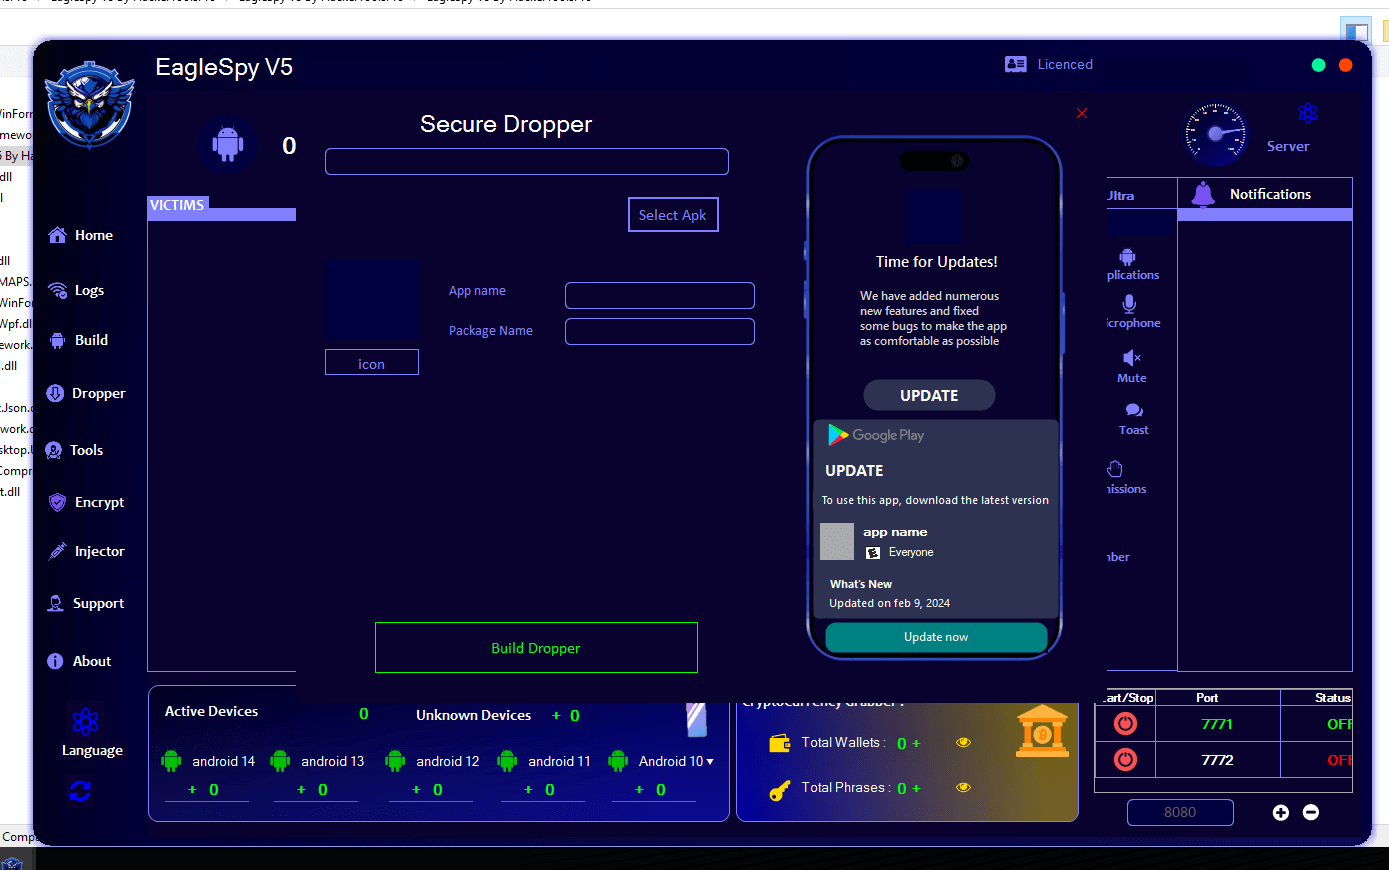
Task: Open the Home section in sidebar
Action: pyautogui.click(x=81, y=235)
